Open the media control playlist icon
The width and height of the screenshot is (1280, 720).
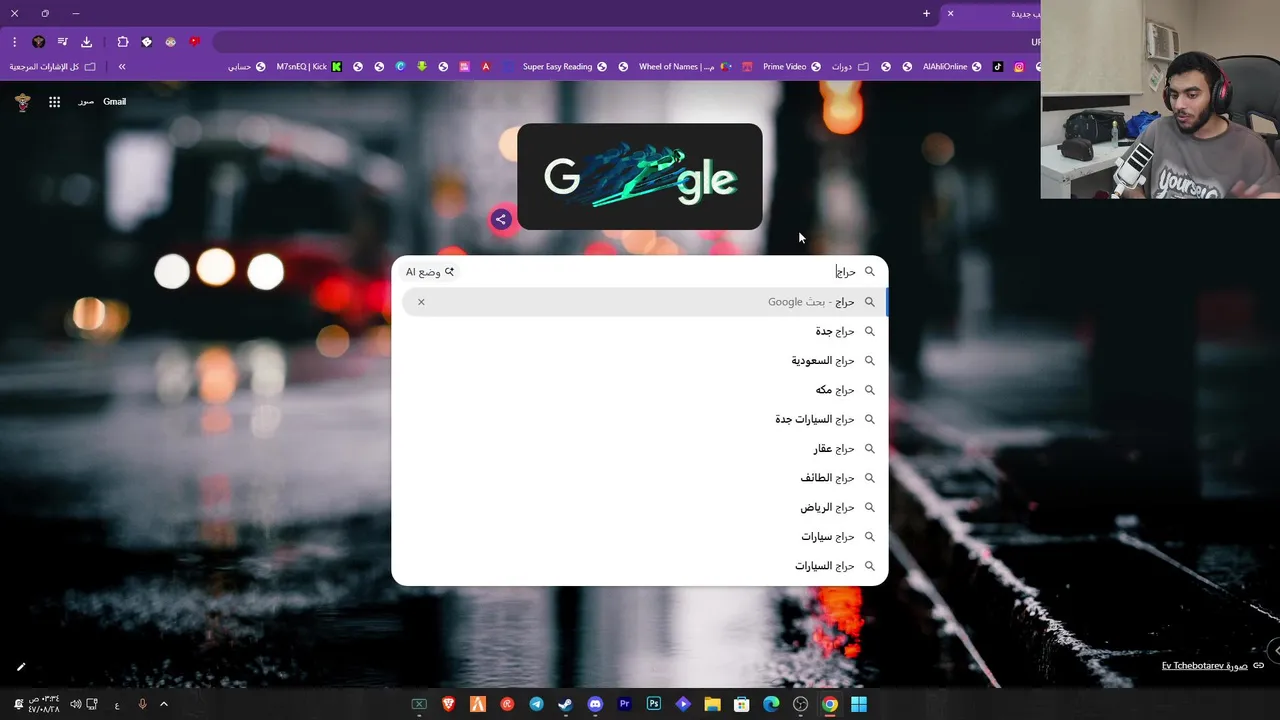pyautogui.click(x=63, y=42)
